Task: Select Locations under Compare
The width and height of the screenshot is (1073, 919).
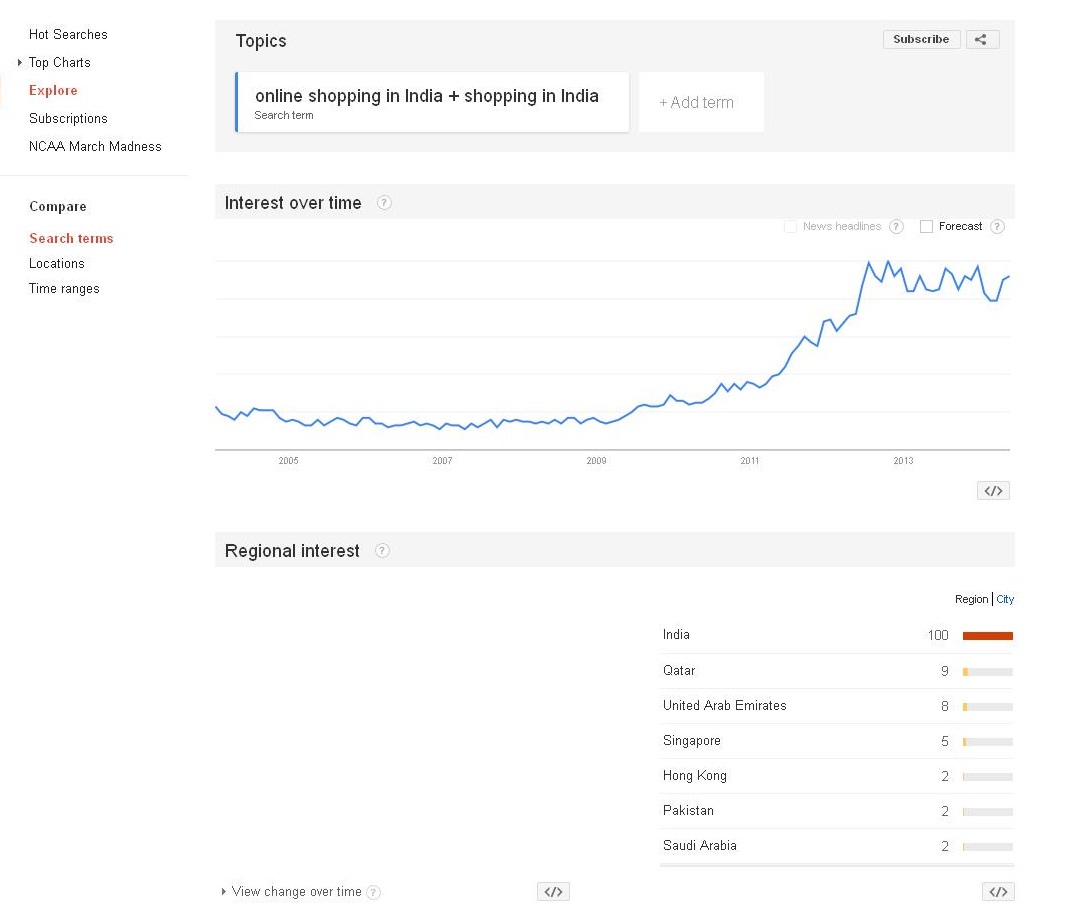Action: click(x=57, y=264)
